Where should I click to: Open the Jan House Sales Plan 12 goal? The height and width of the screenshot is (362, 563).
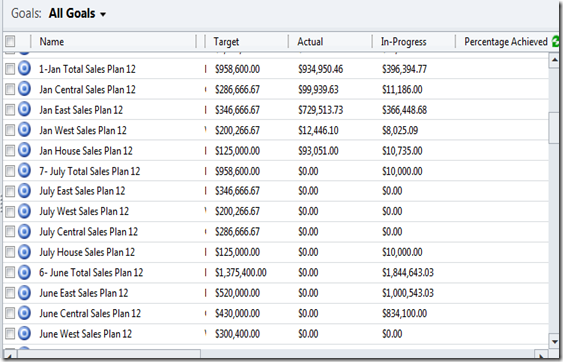click(86, 151)
